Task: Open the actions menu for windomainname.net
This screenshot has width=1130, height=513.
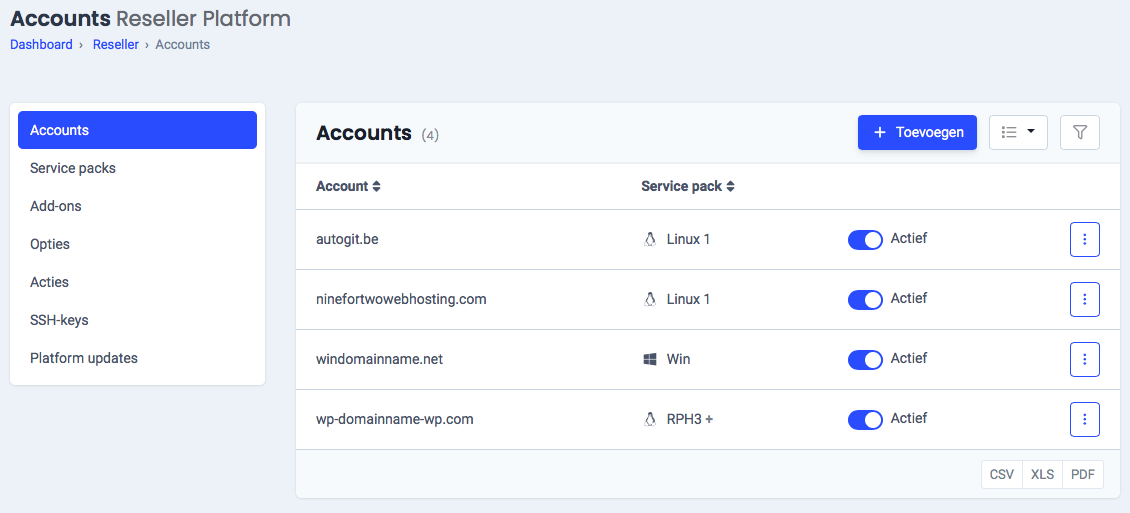Action: pyautogui.click(x=1084, y=360)
